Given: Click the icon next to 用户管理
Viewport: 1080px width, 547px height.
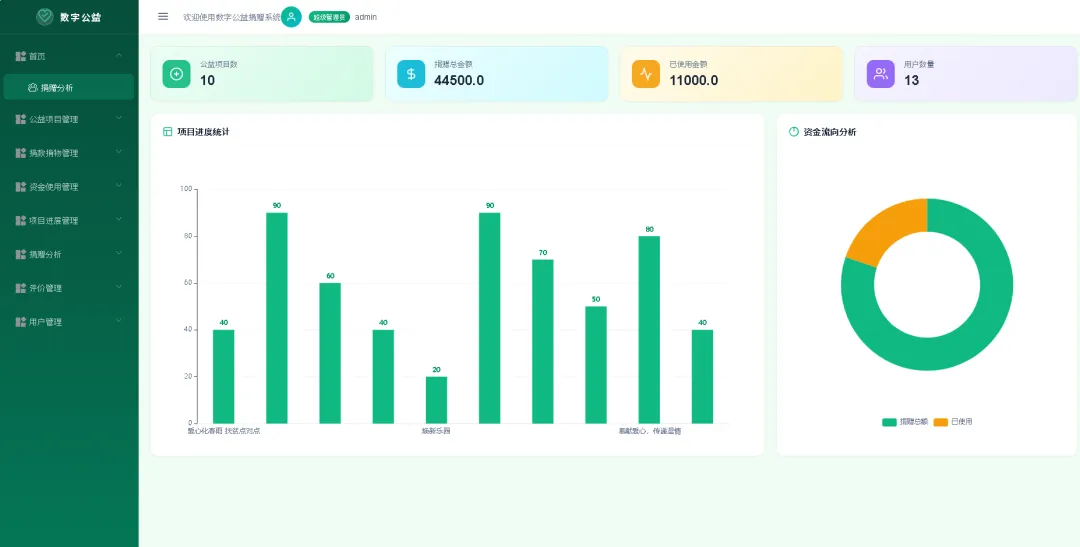Looking at the screenshot, I should tap(21, 322).
